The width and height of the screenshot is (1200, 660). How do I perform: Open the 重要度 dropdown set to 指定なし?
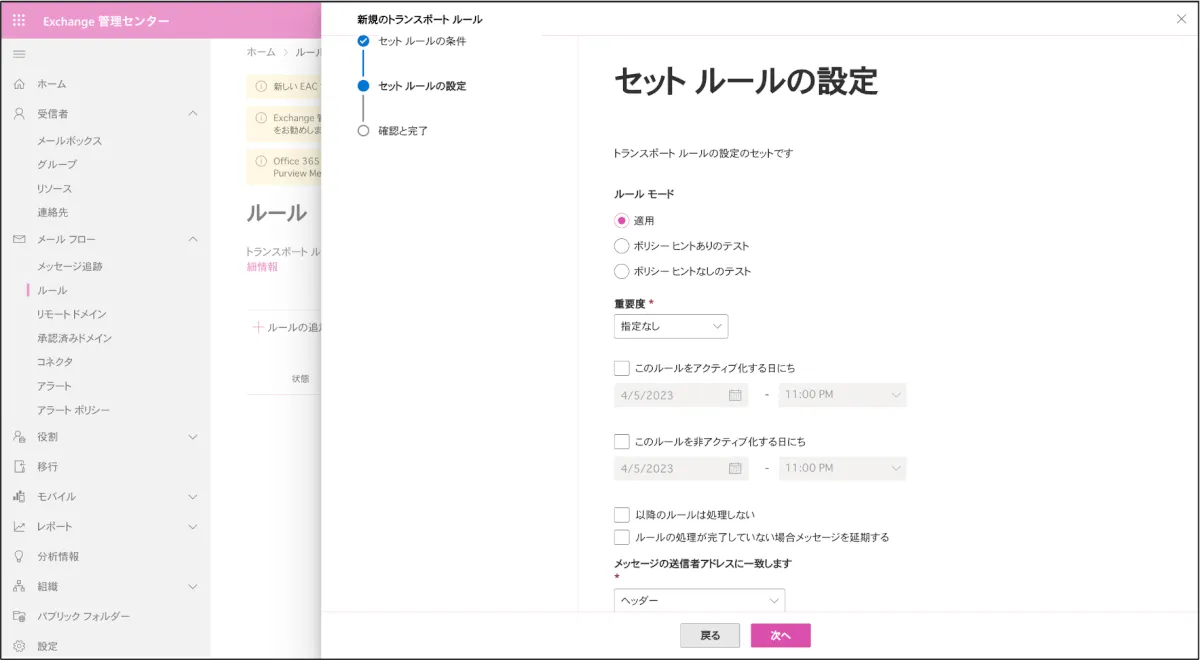670,326
